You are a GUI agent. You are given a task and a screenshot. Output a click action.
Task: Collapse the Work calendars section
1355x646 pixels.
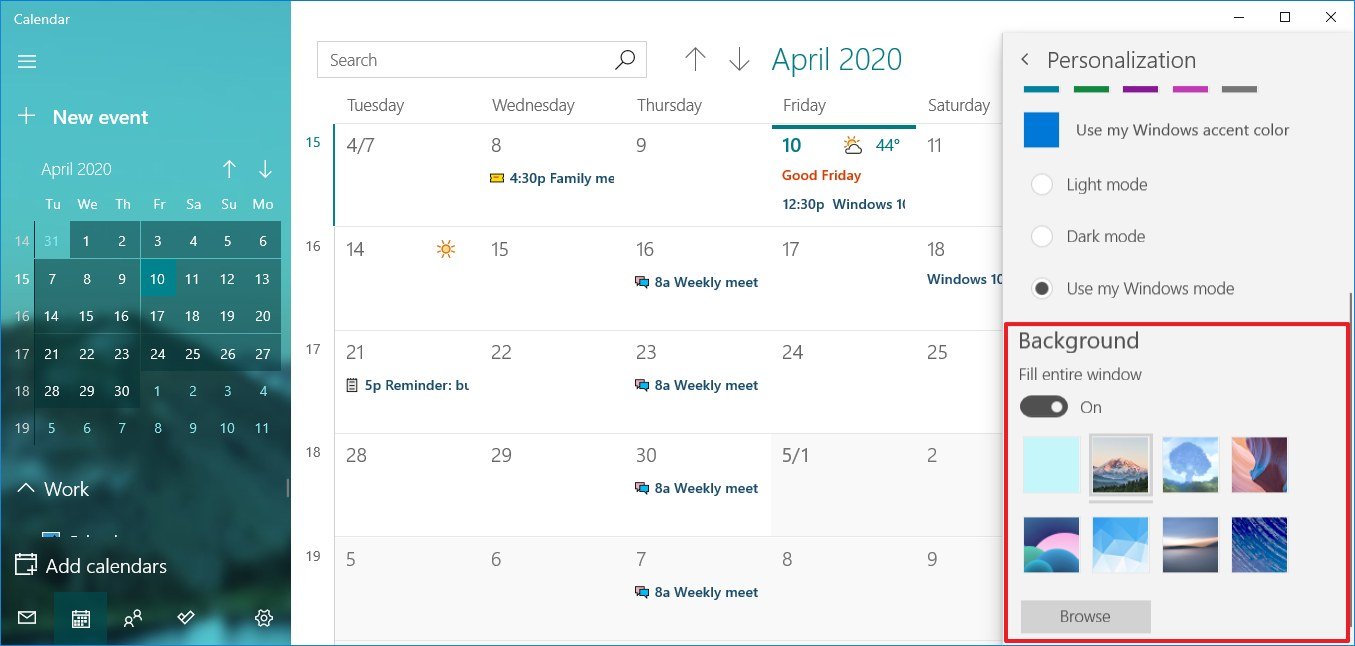coord(25,489)
